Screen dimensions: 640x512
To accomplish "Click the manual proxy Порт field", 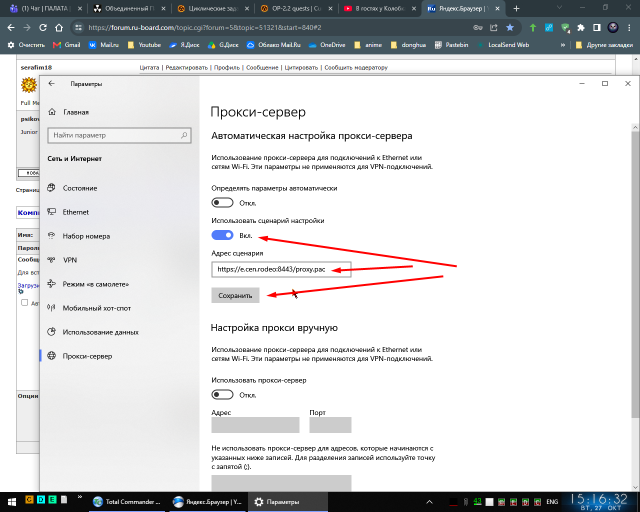I will (x=330, y=425).
